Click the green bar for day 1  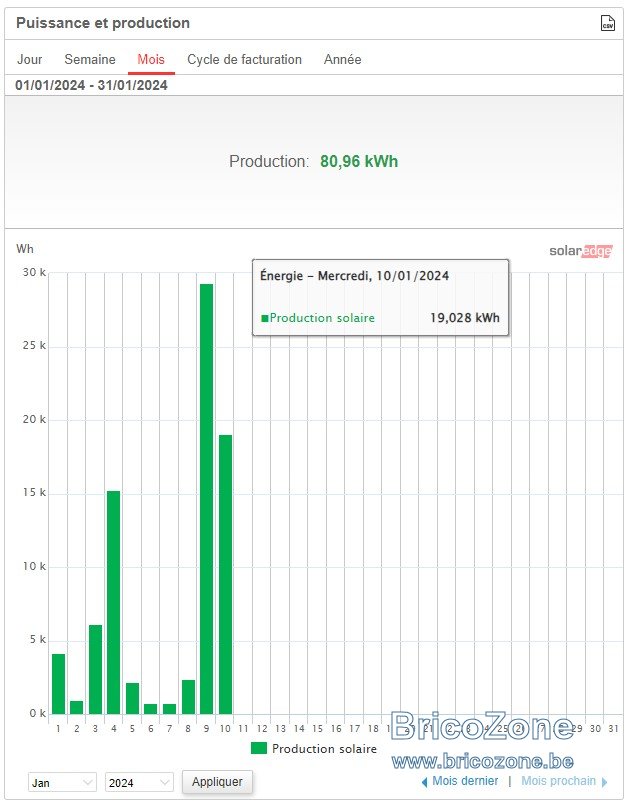(59, 684)
